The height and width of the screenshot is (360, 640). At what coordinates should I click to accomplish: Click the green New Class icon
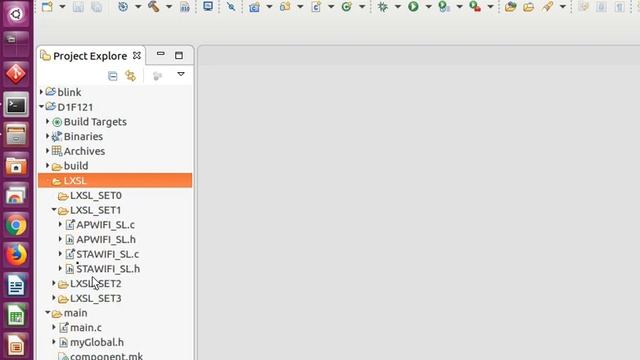click(x=347, y=7)
